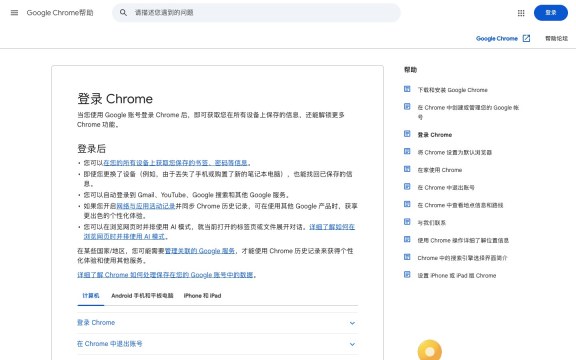
Task: Open sidebar article 将 Chrome 设置为默认浏览器
Action: tap(454, 152)
